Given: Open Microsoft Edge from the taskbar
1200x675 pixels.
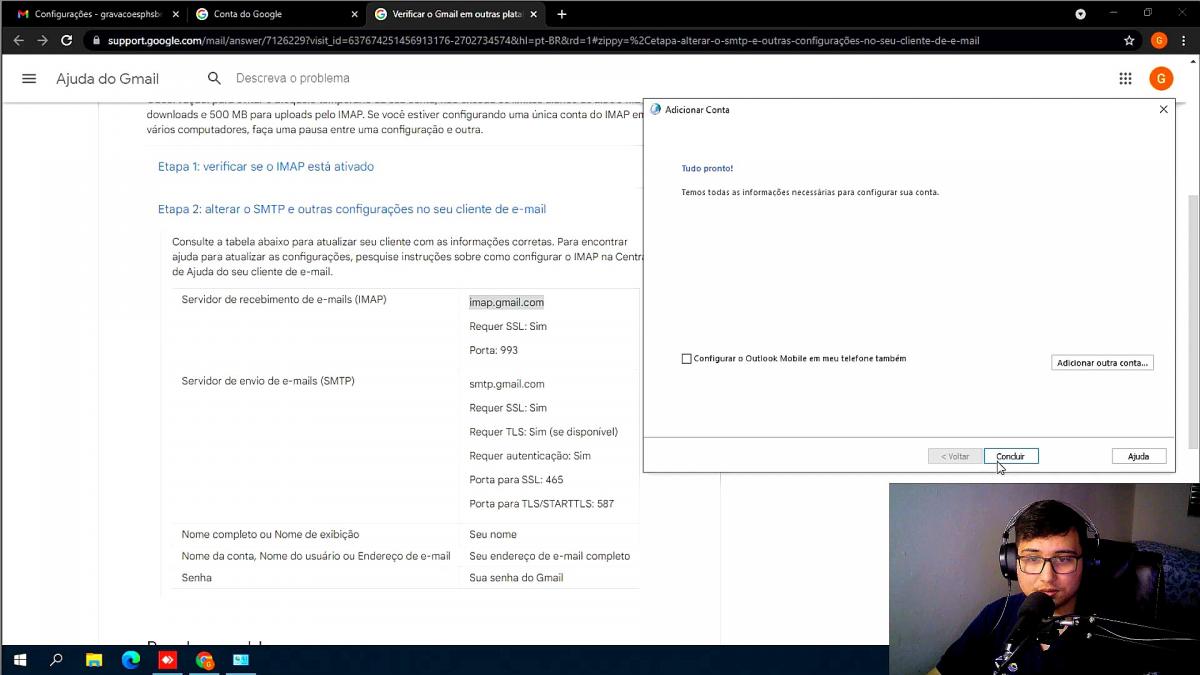Looking at the screenshot, I should 130,660.
